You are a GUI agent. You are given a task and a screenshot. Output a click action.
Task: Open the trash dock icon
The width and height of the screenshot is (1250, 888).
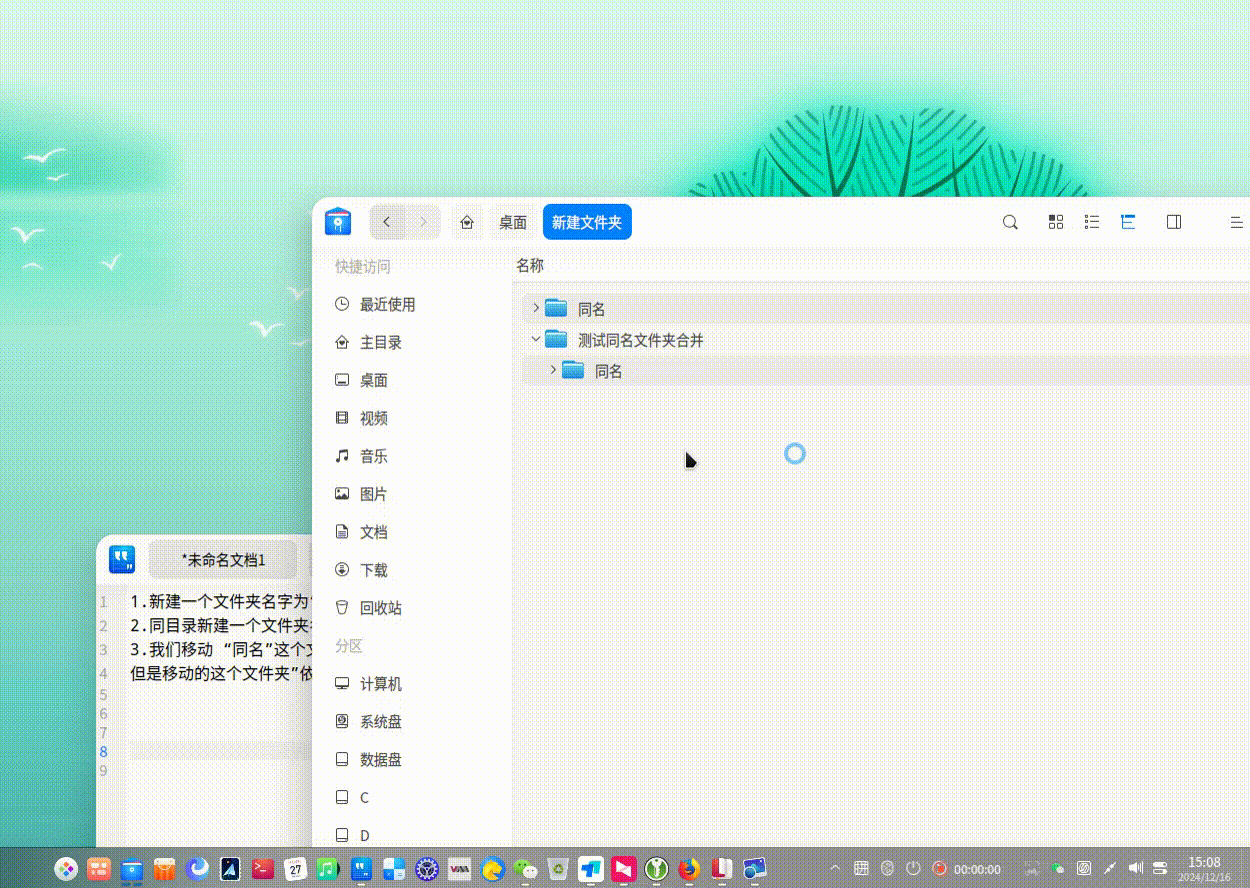[558, 869]
